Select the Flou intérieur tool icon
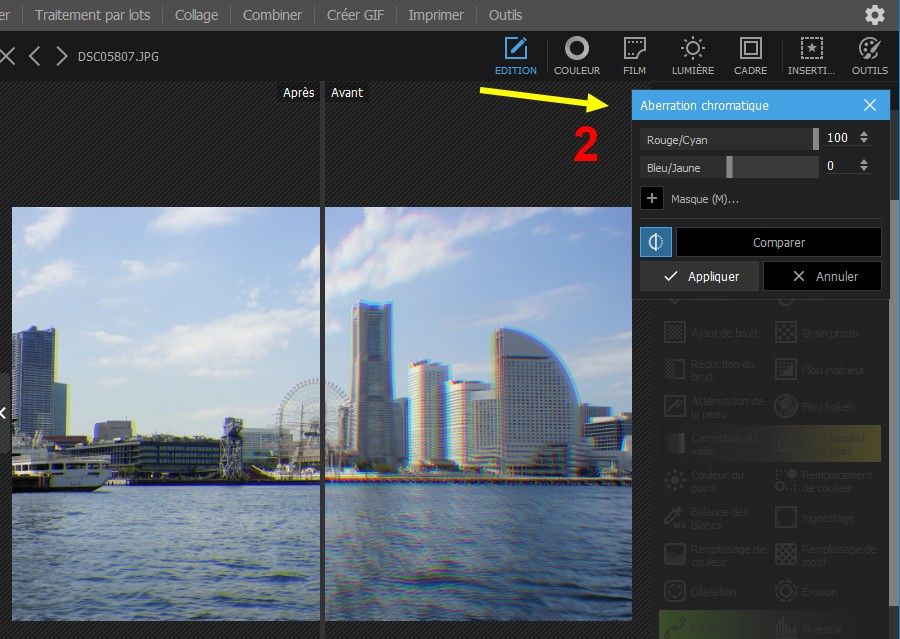 click(x=786, y=369)
